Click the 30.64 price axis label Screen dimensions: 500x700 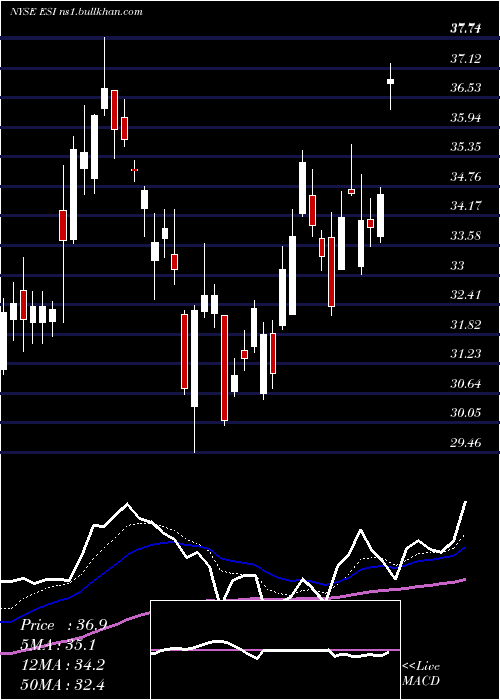click(466, 384)
